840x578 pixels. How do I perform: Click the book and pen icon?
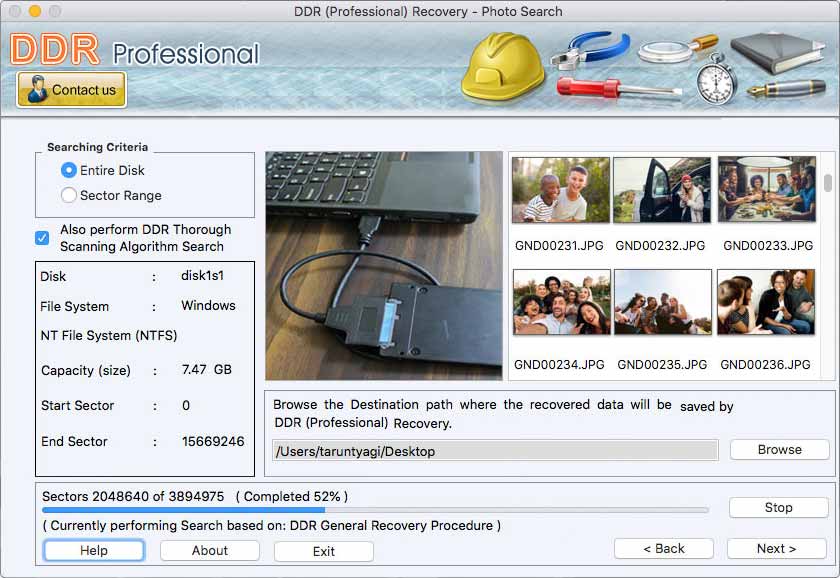point(785,60)
